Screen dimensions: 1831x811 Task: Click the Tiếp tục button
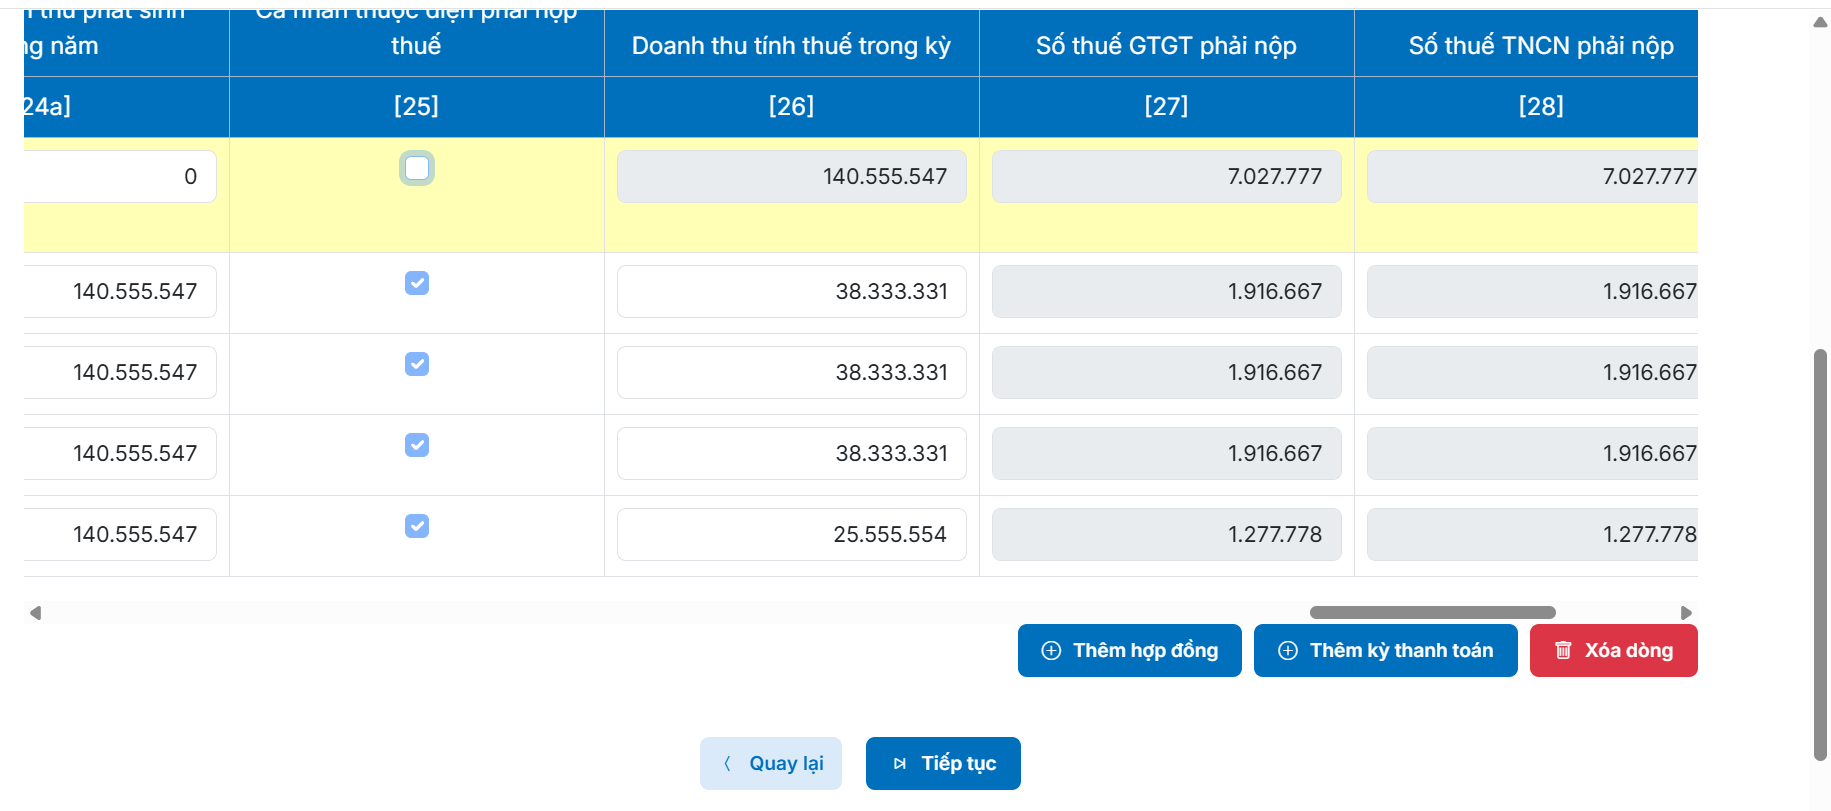coord(943,764)
